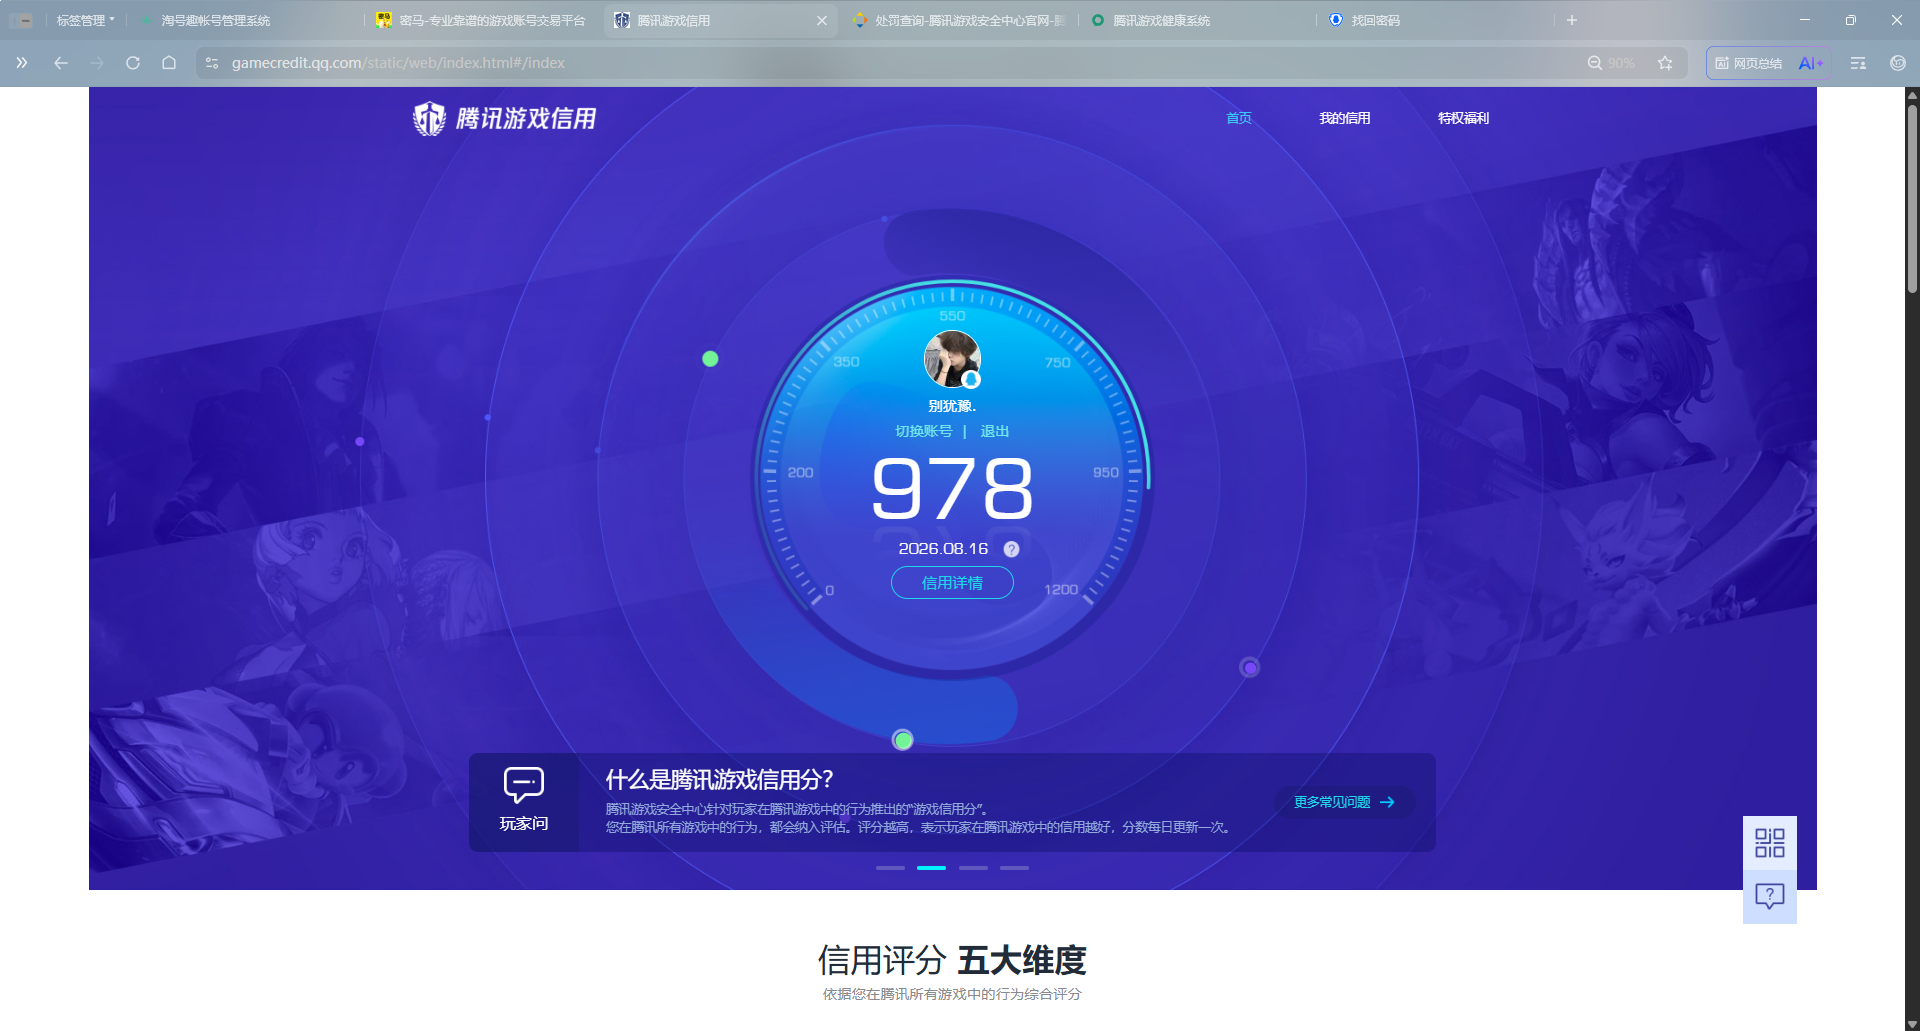Switch to the 找回密码 tab

[x=1438, y=20]
